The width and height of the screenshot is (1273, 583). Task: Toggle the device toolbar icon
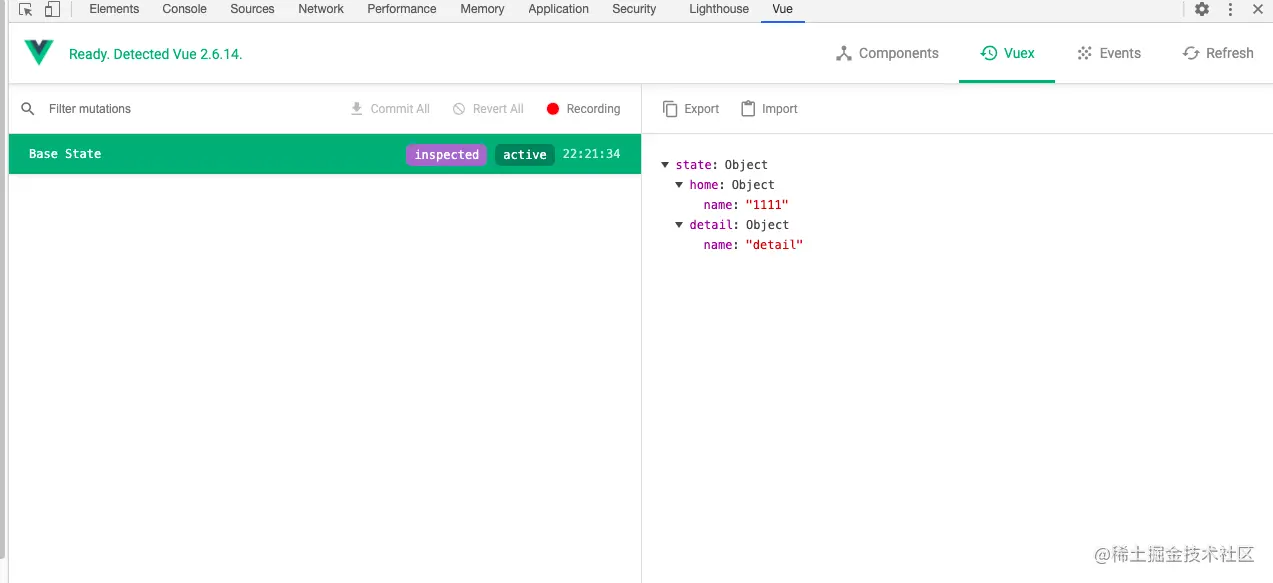click(x=52, y=9)
